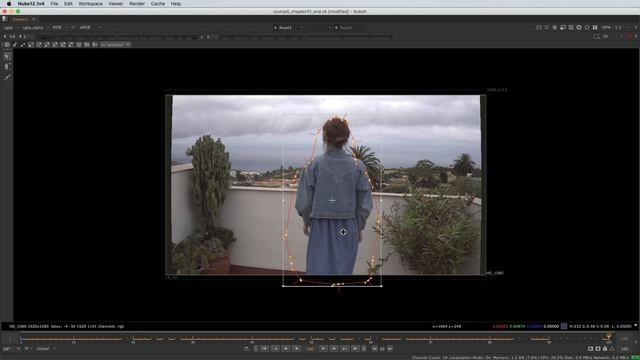
Task: Open the rgba.alpha channel dropdown
Action: (x=35, y=28)
